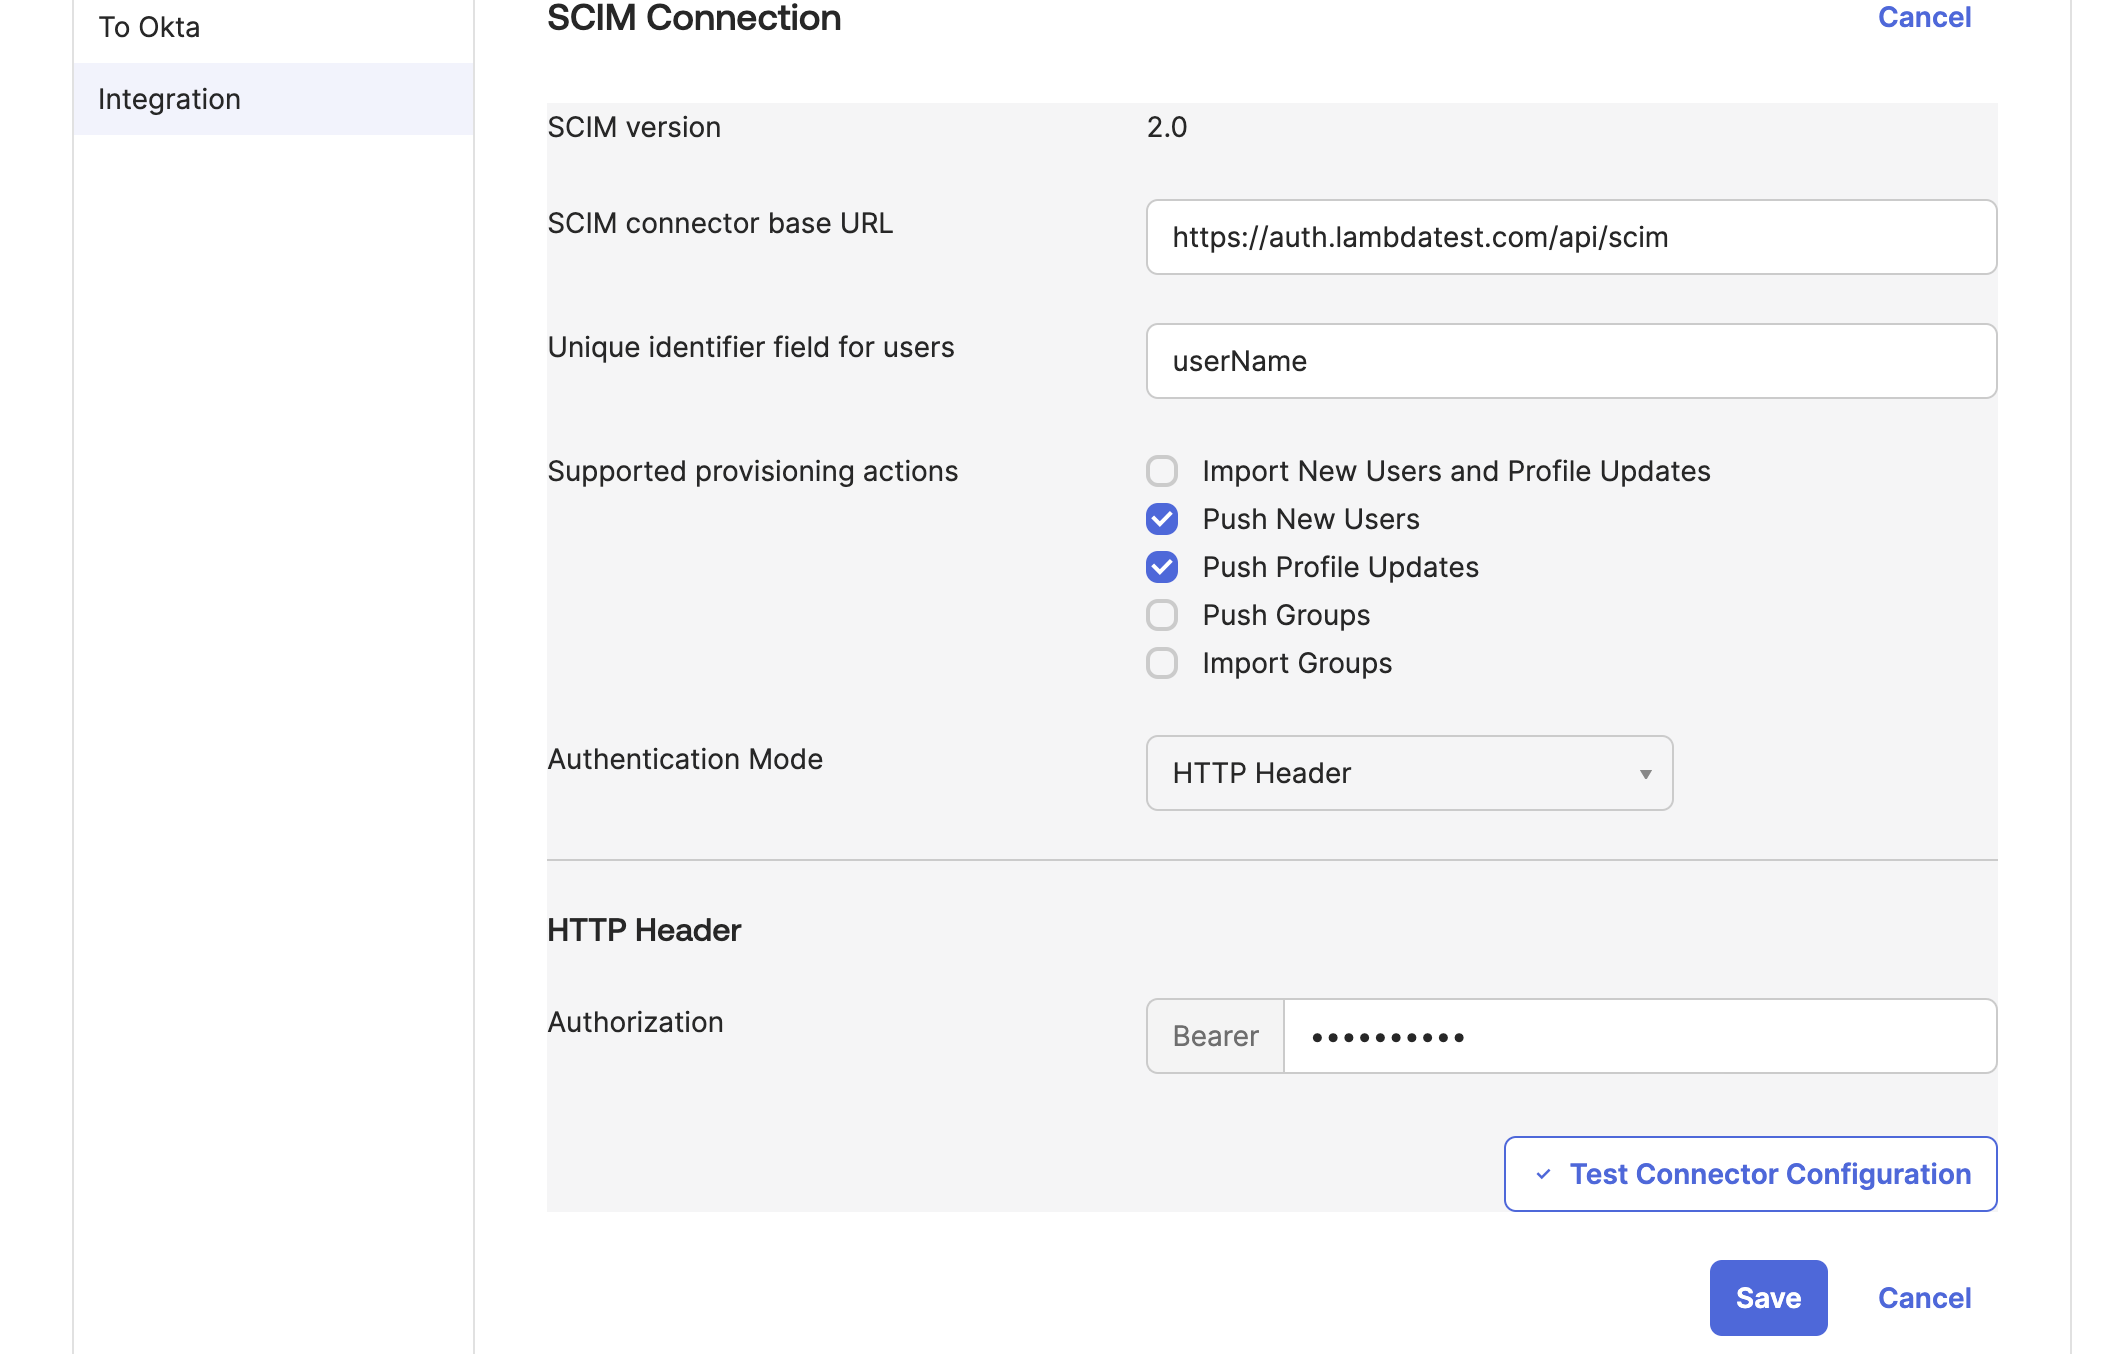Click the Bearer prefix label
Viewport: 2112px width, 1354px height.
click(x=1215, y=1036)
